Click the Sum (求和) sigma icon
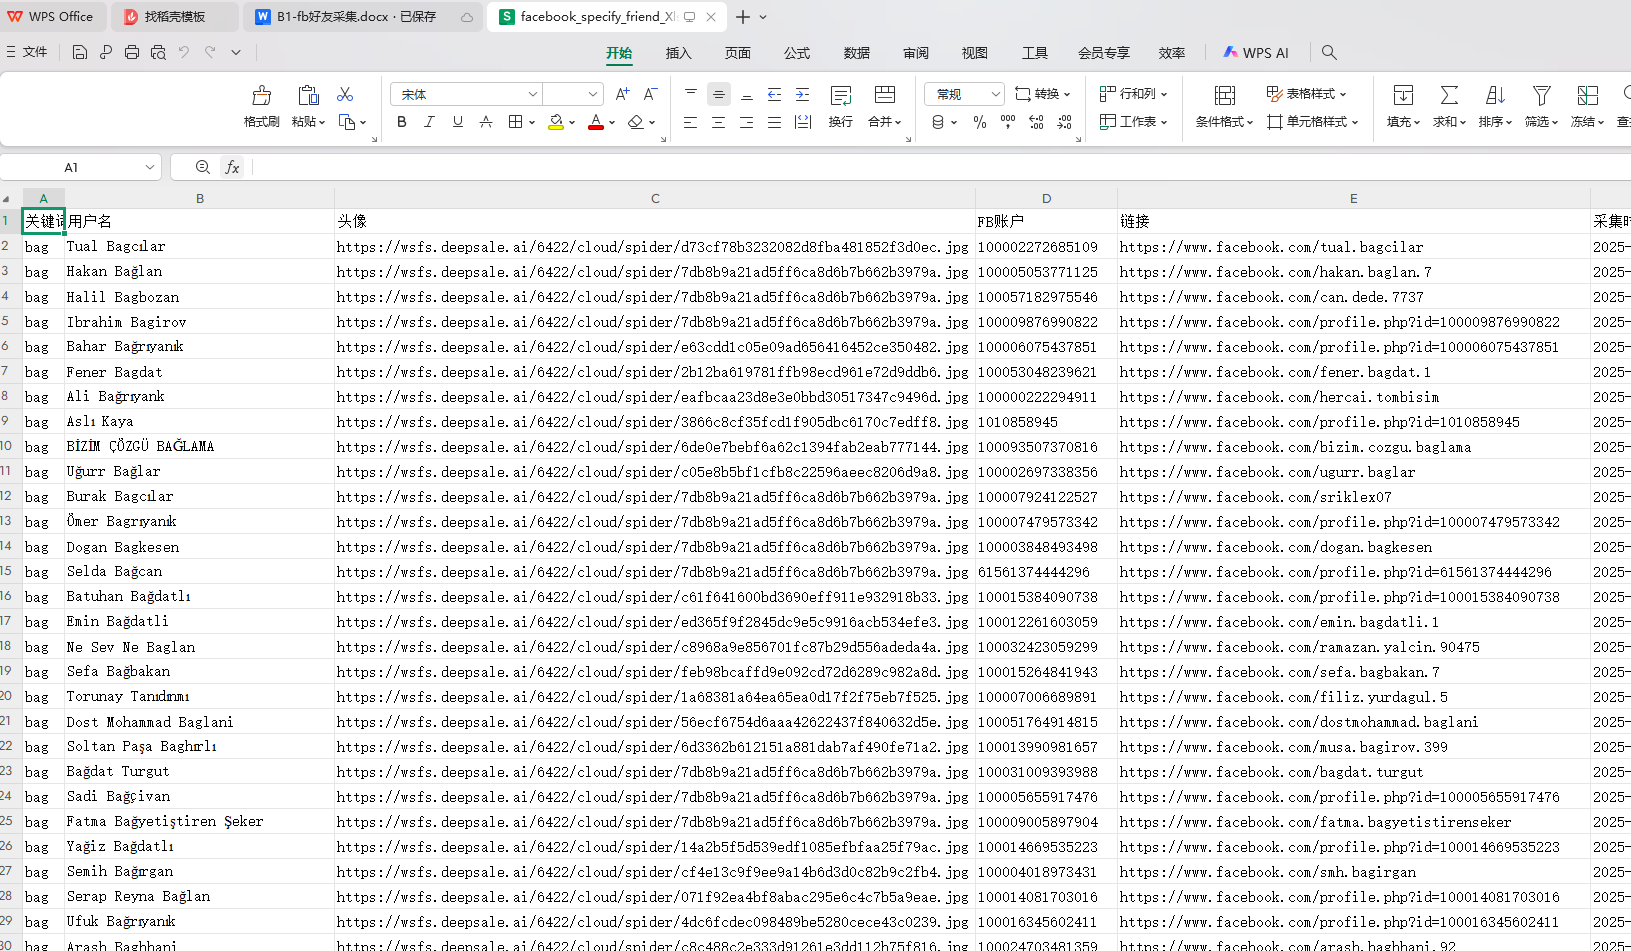 (1448, 96)
